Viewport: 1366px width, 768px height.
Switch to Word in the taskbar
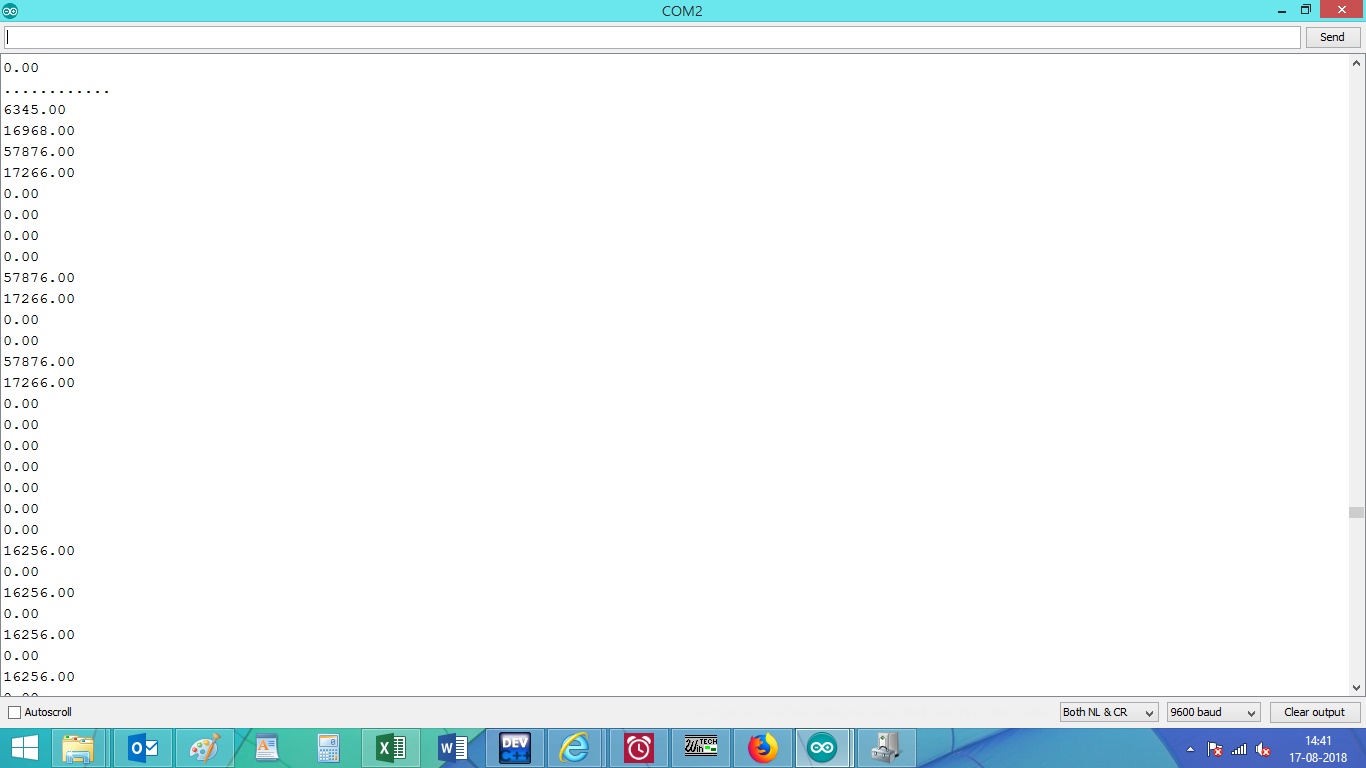(x=453, y=748)
